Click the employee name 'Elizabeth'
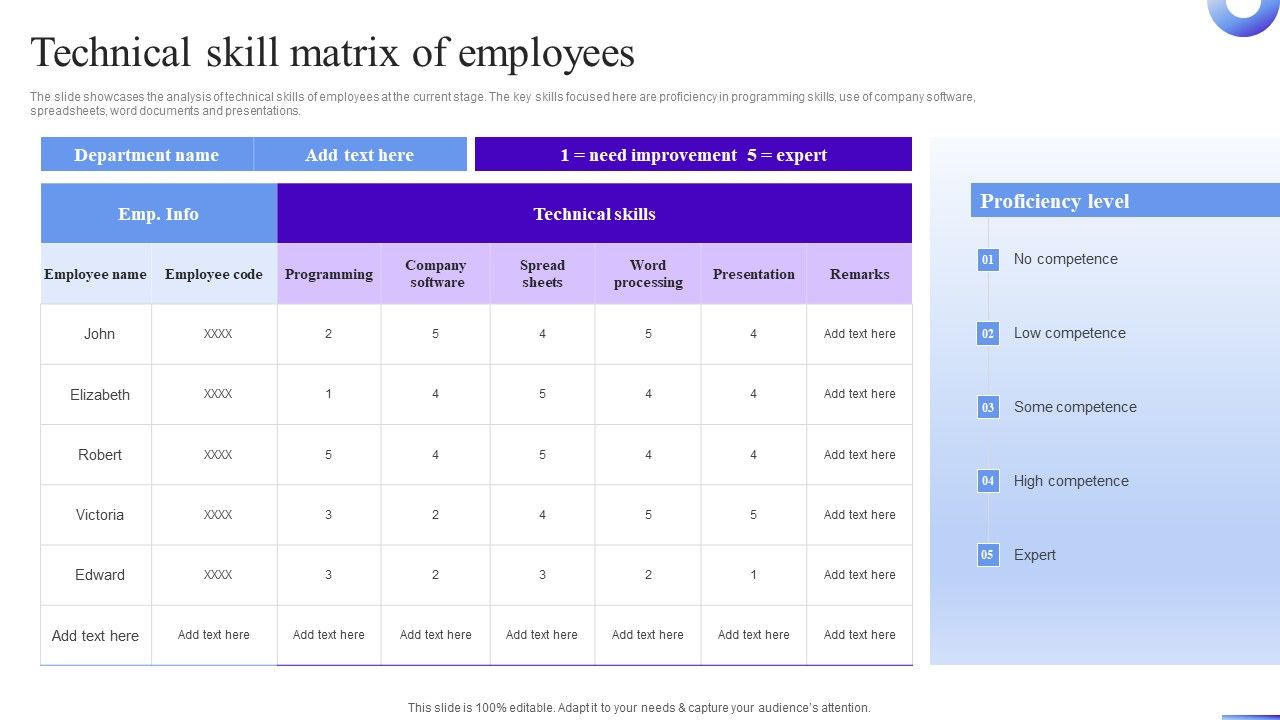Screen dimensions: 1280x720 (100, 395)
